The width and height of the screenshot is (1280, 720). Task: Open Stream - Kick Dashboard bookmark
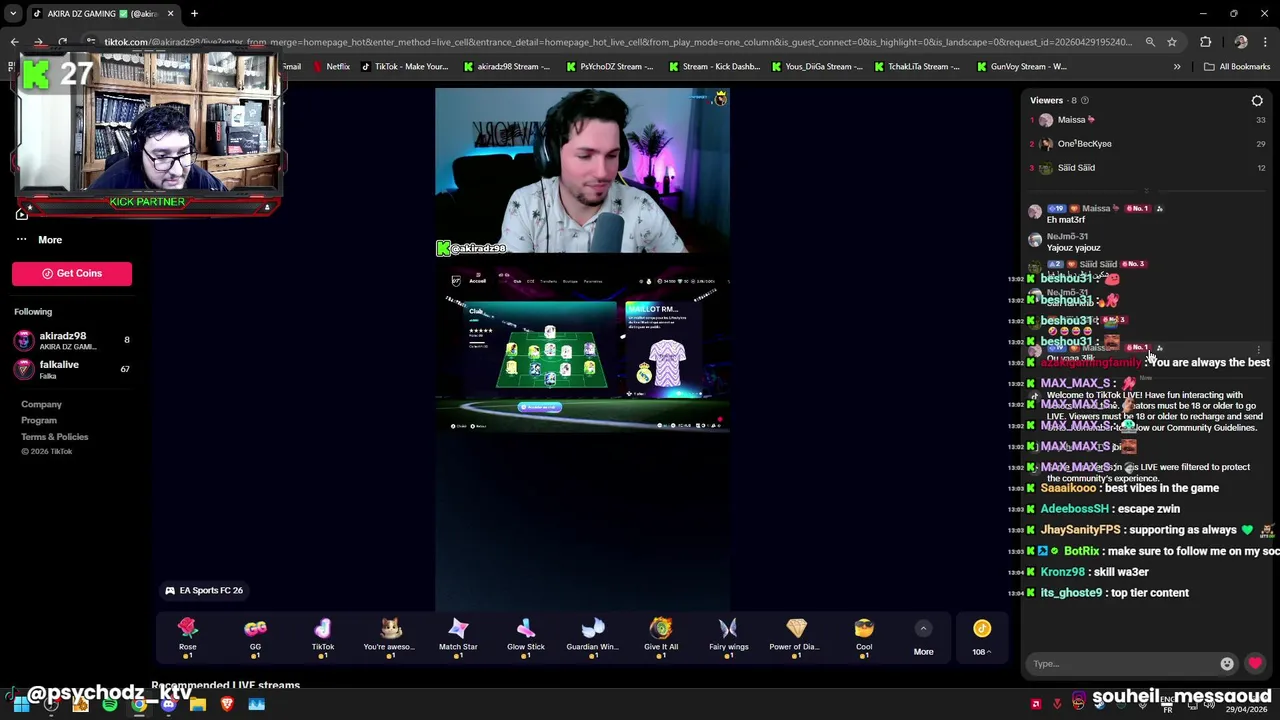(x=714, y=67)
